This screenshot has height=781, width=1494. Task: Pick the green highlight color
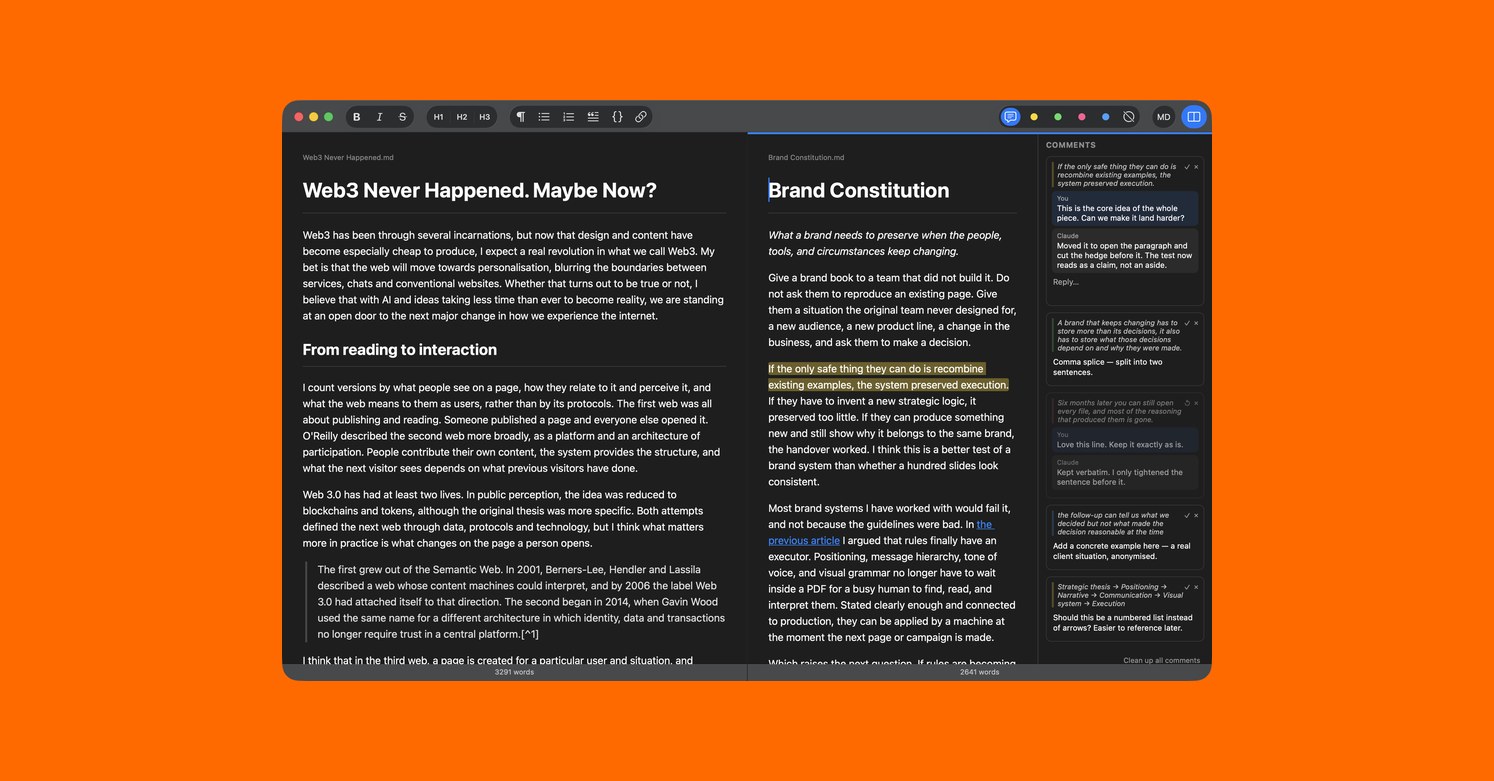(1058, 117)
